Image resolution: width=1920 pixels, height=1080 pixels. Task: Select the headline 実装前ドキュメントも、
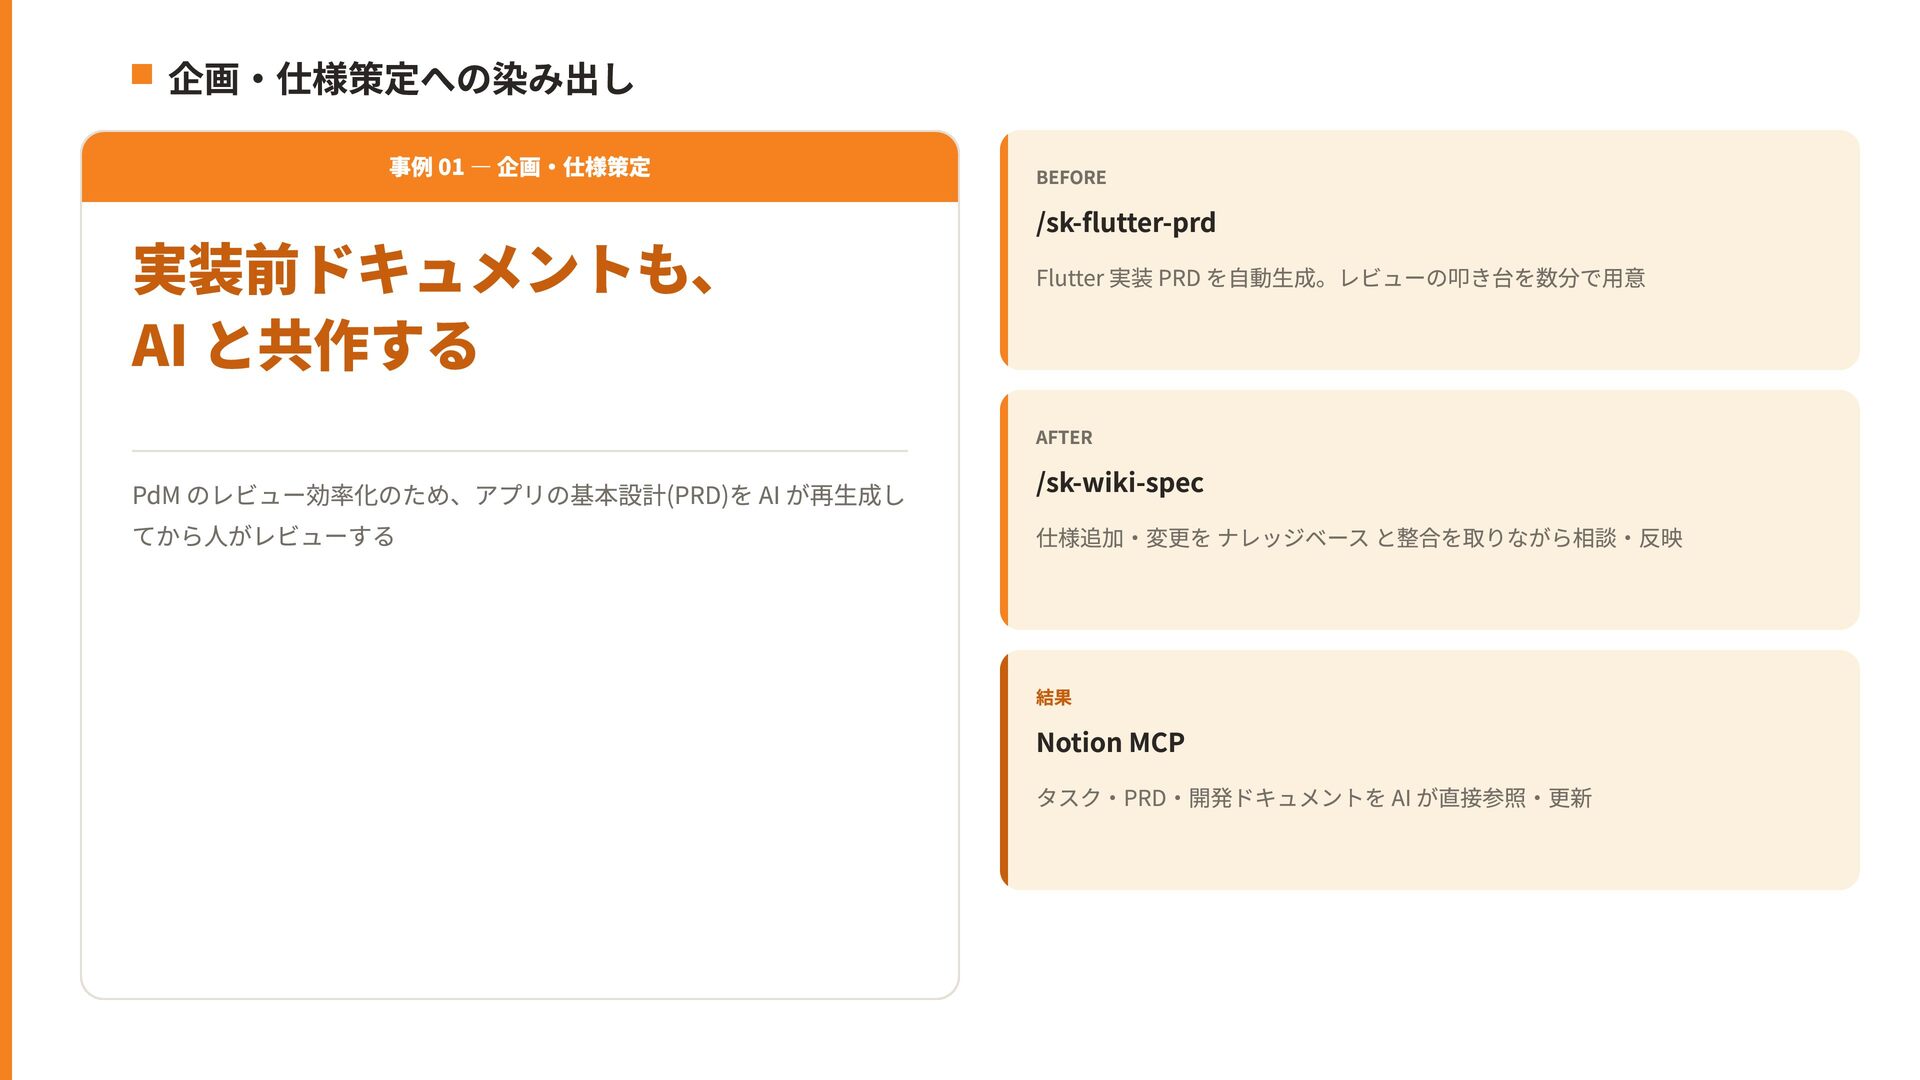(423, 269)
